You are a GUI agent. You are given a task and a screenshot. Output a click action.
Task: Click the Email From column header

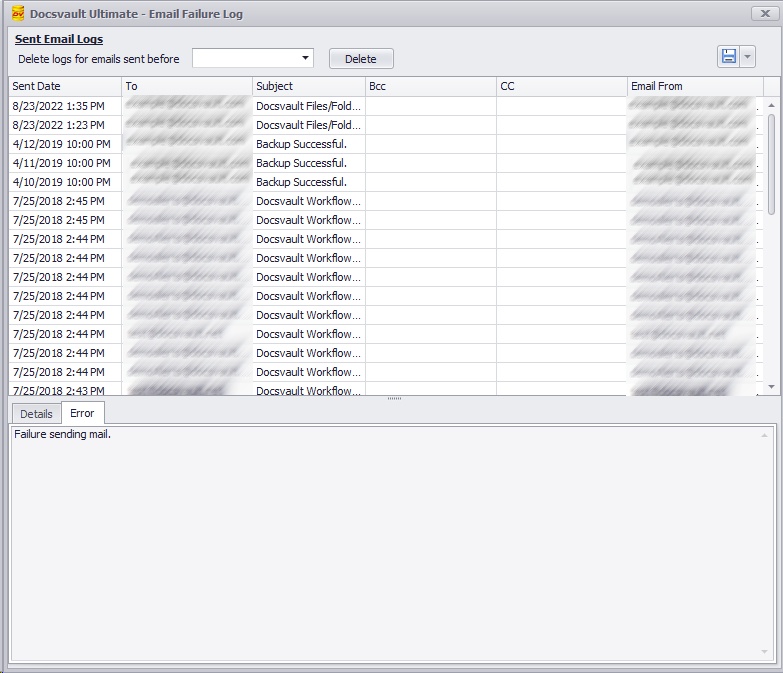[695, 86]
